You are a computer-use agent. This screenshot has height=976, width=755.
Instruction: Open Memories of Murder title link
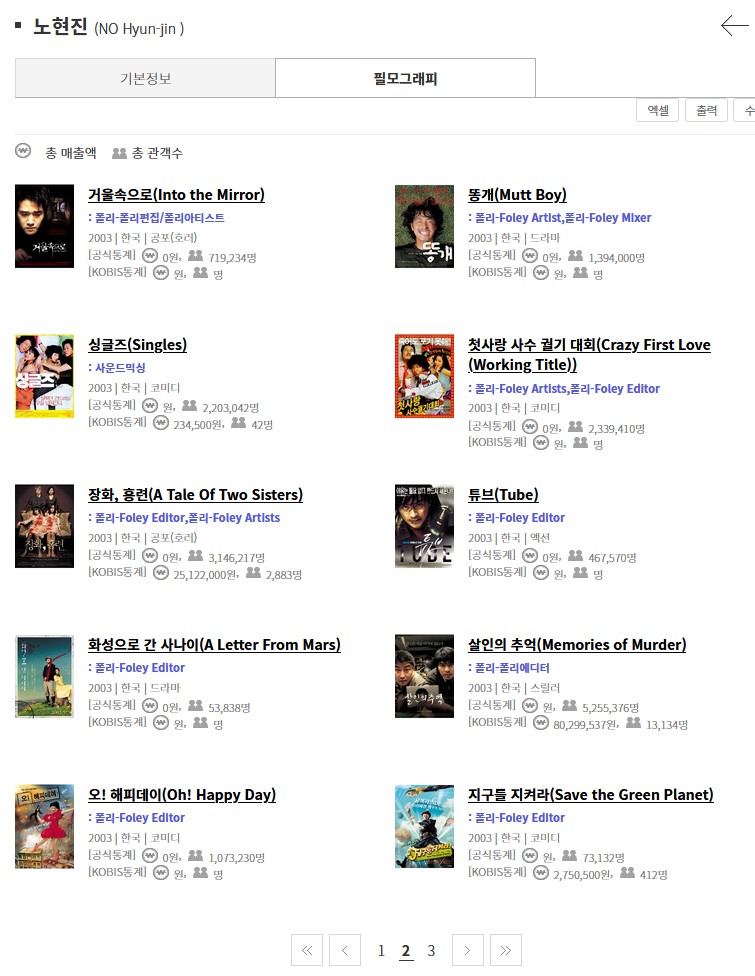[577, 645]
